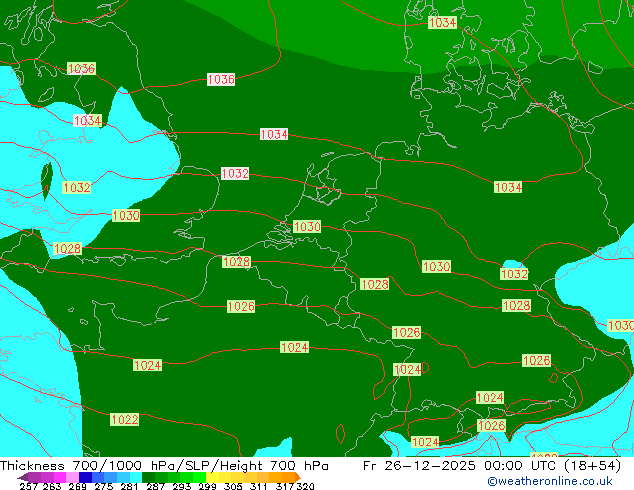The image size is (634, 490).
Task: Click the legend value 311
Action: (x=259, y=486)
